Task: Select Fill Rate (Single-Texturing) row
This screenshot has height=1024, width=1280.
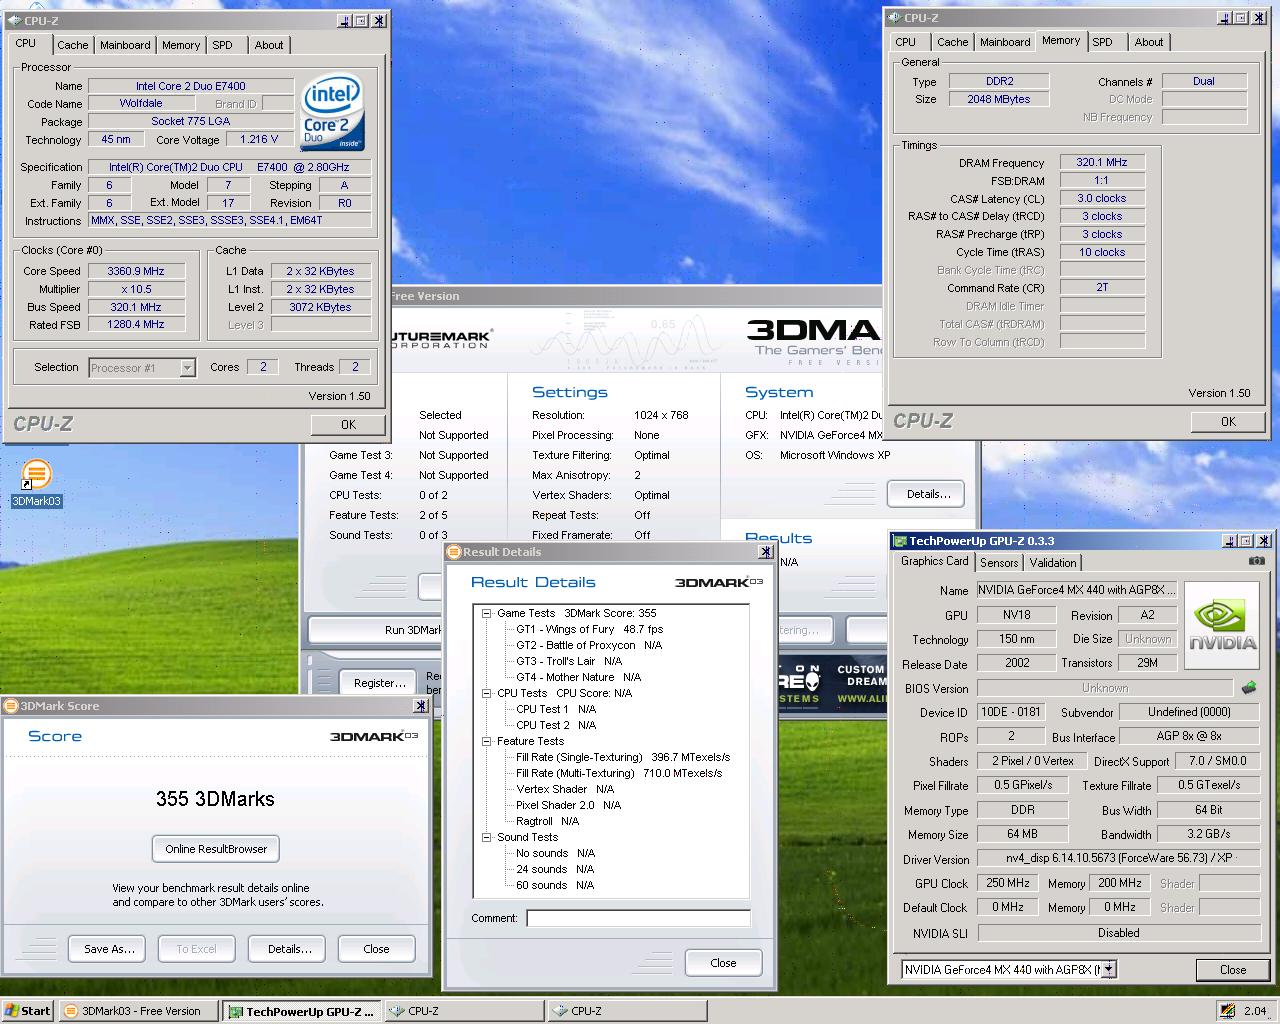Action: (x=623, y=757)
